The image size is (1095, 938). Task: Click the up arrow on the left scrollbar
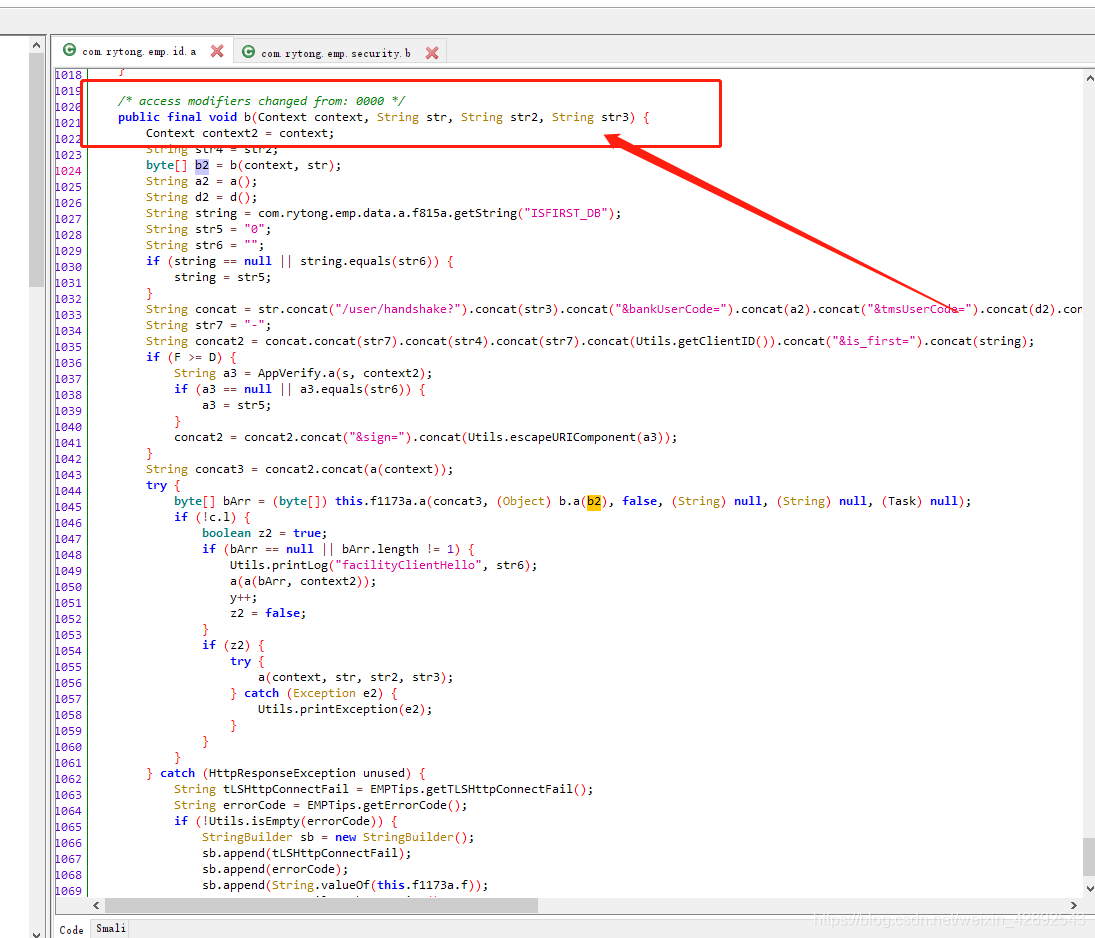click(x=36, y=44)
